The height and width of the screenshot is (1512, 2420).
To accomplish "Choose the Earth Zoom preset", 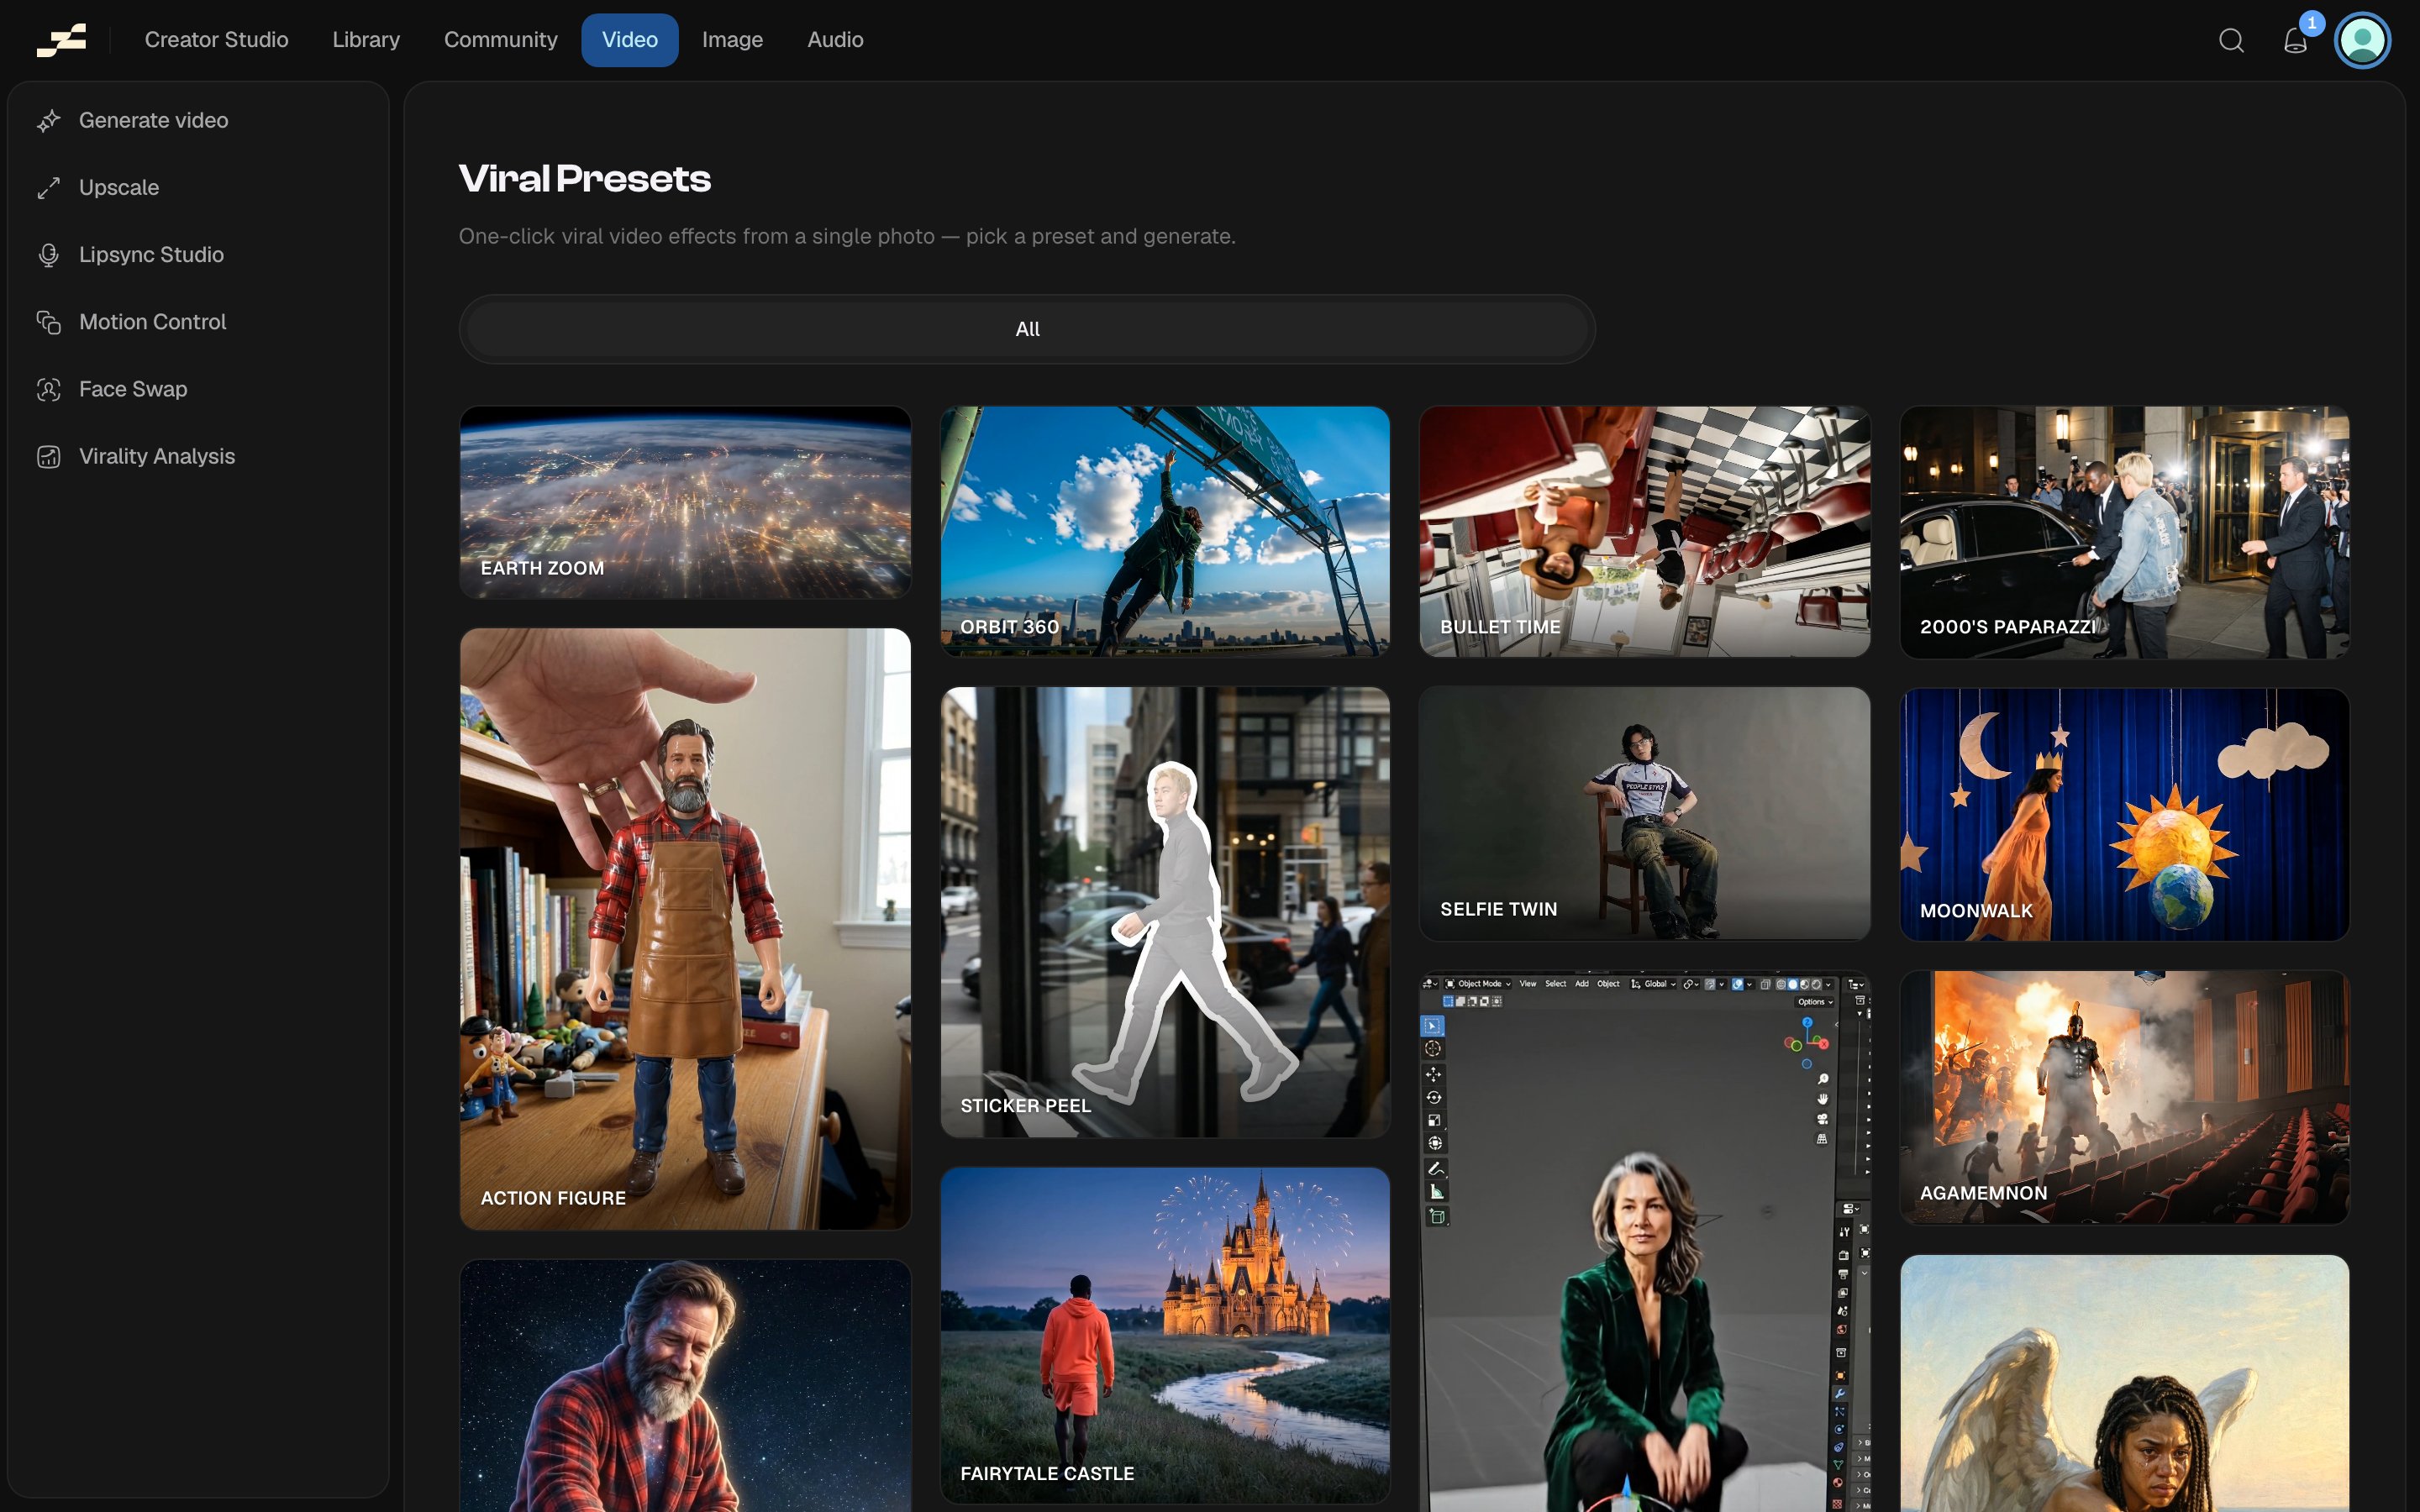I will coord(685,502).
